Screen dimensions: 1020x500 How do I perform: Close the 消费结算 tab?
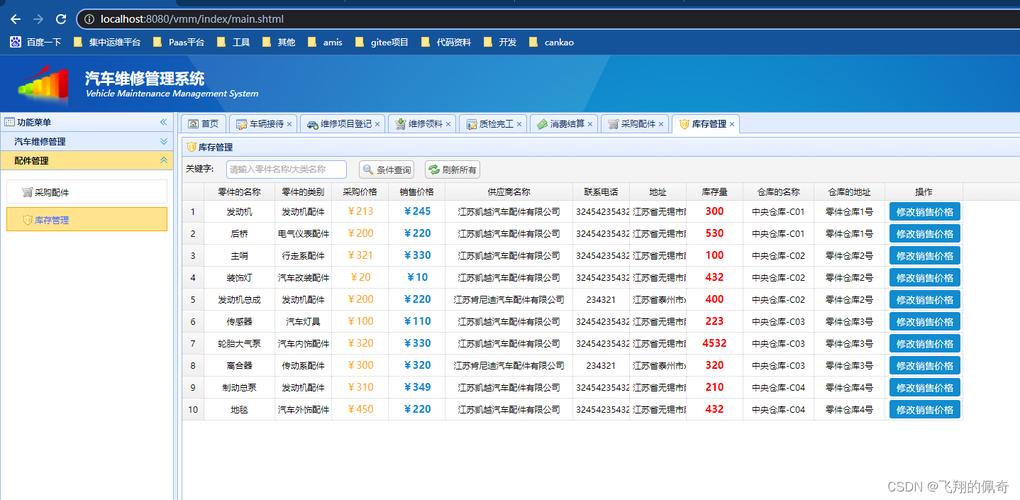pos(590,124)
